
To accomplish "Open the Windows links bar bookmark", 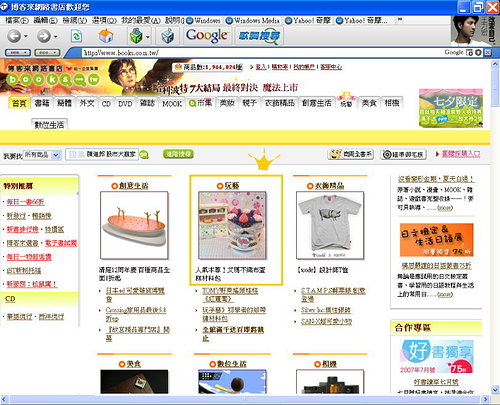I will (x=203, y=20).
